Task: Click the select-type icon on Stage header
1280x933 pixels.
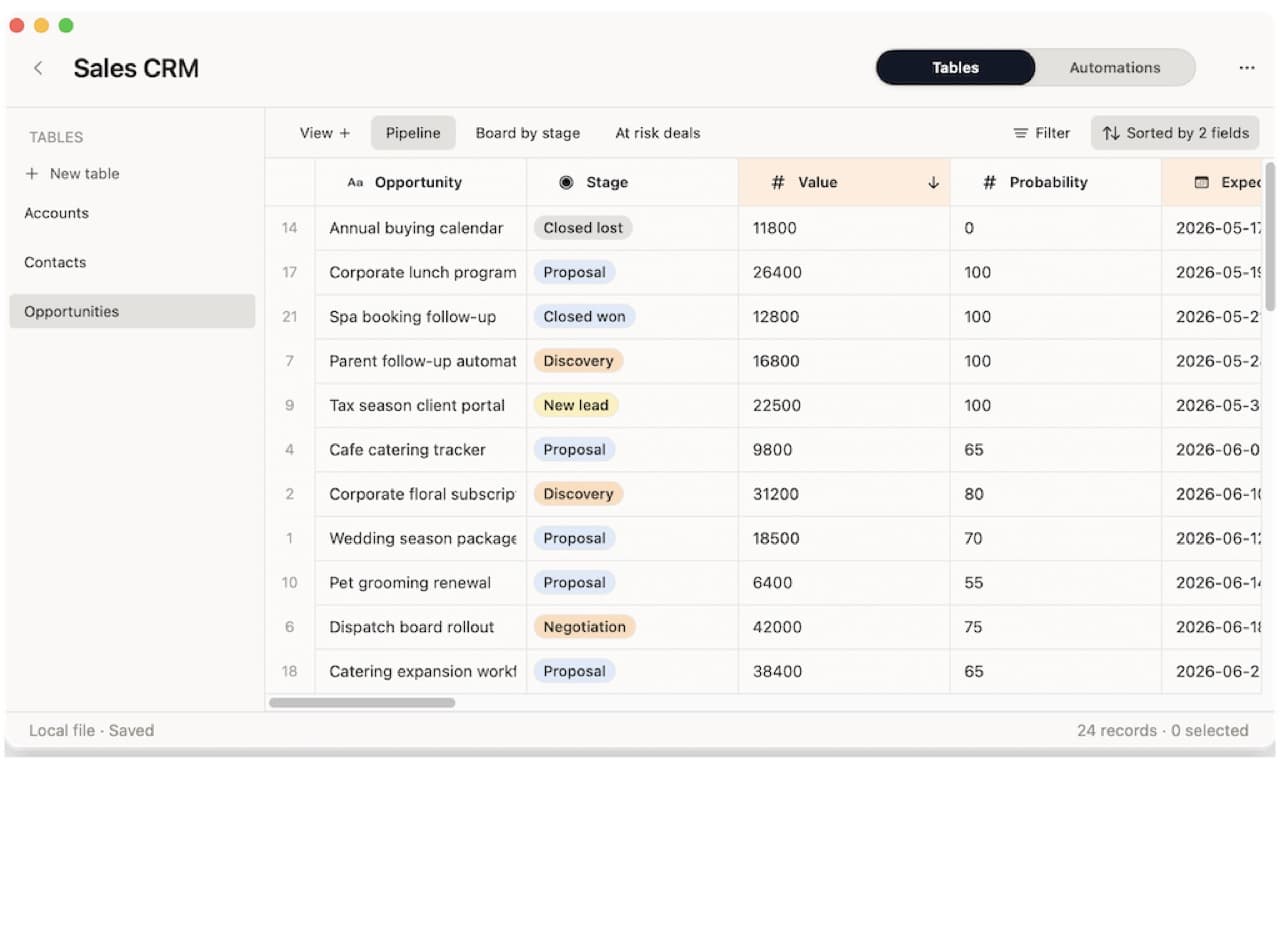Action: click(566, 182)
